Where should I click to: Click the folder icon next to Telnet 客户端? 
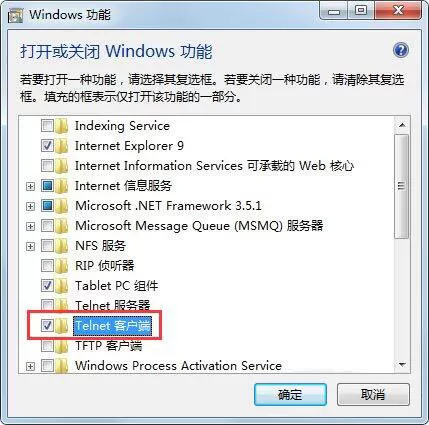click(62, 326)
